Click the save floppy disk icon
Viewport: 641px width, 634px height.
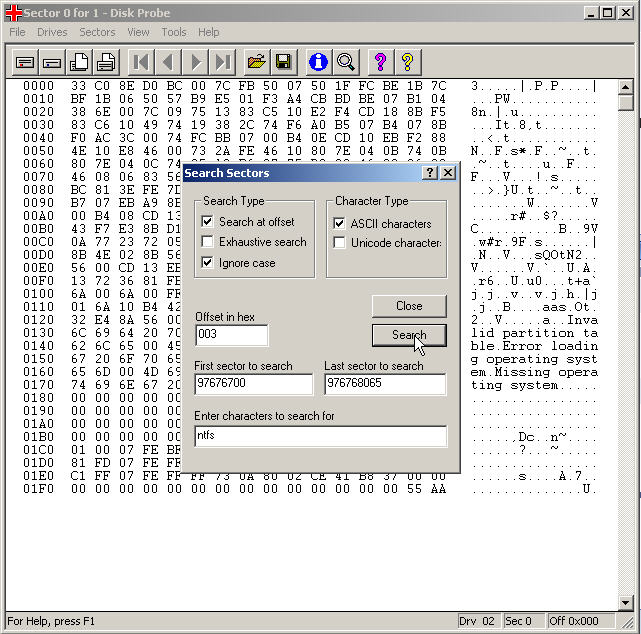tap(284, 63)
